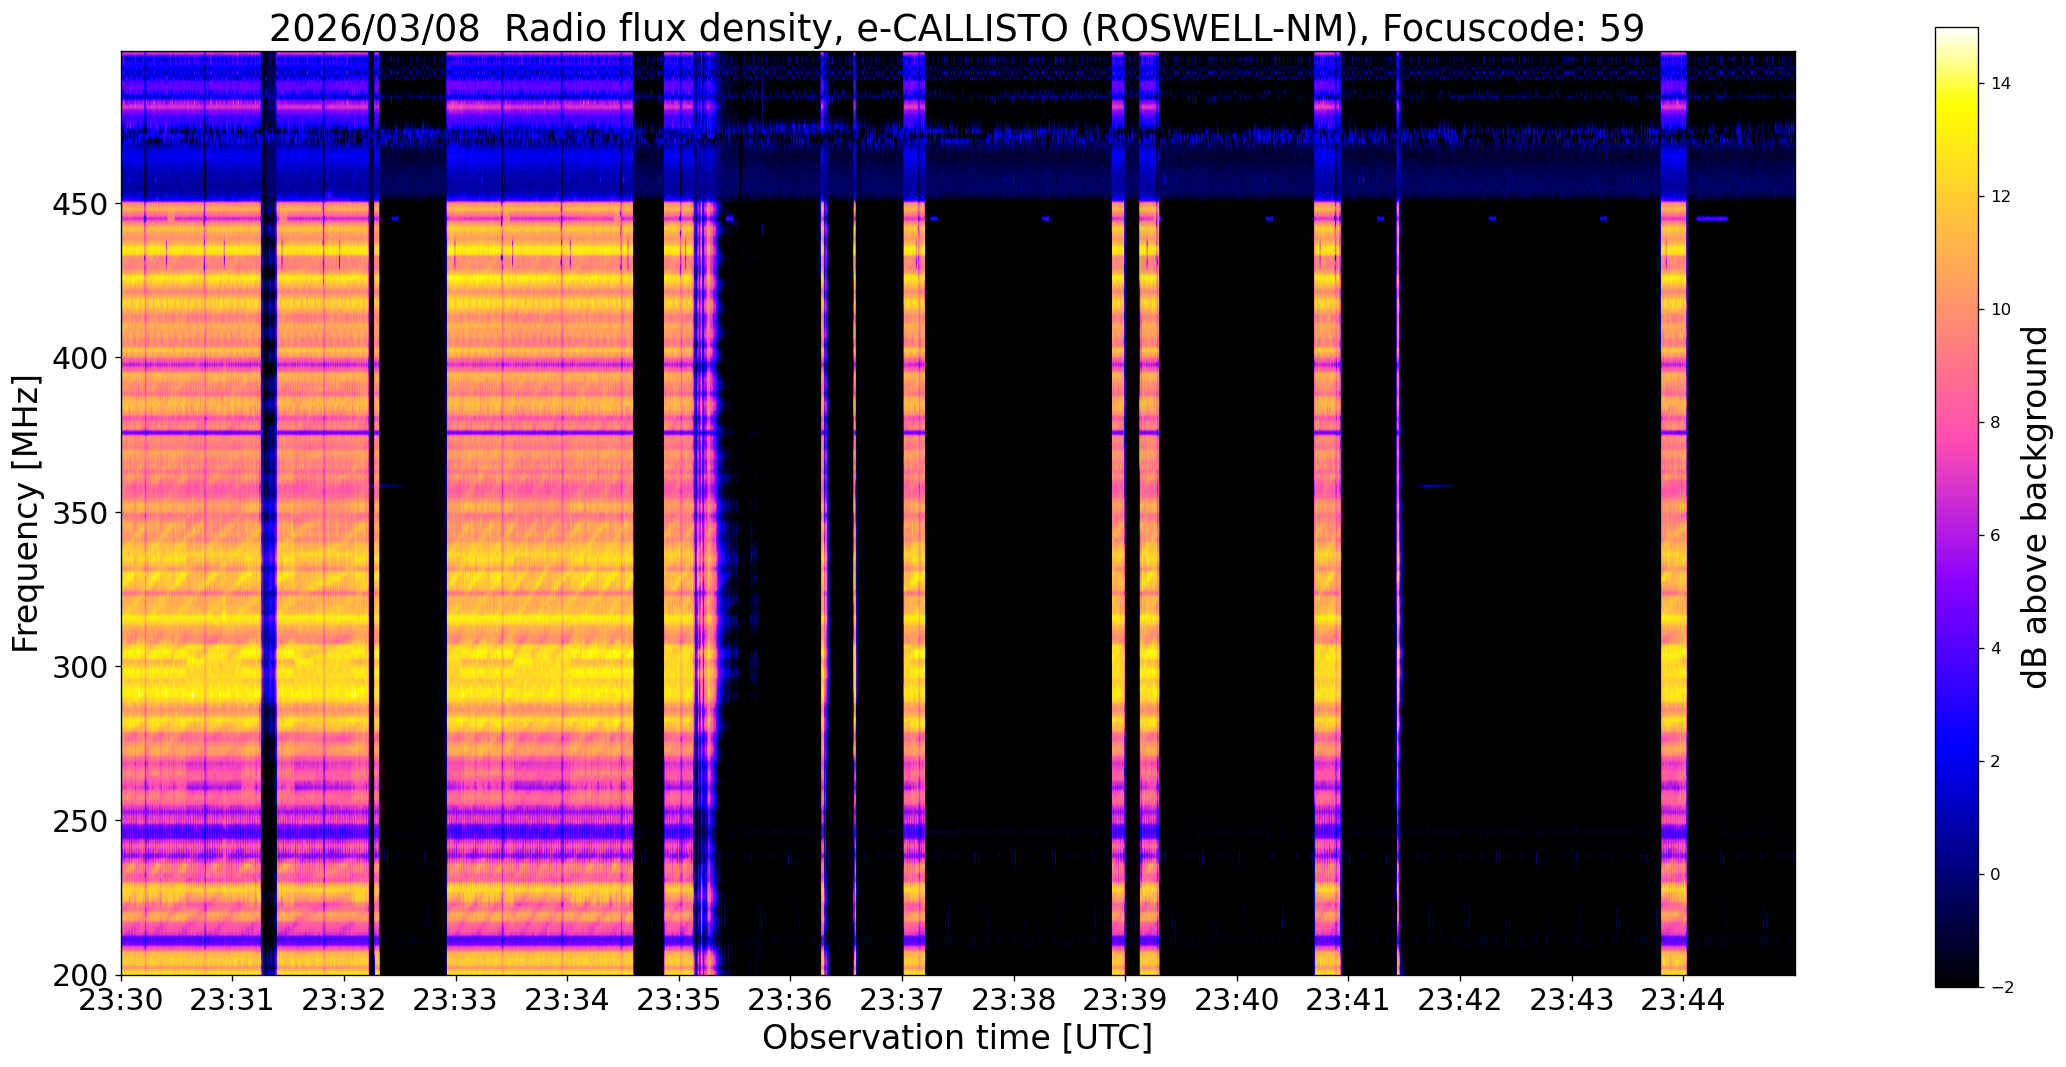The height and width of the screenshot is (1067, 2066).
Task: Click the 23:40 time tick label
Action: click(x=1238, y=1000)
